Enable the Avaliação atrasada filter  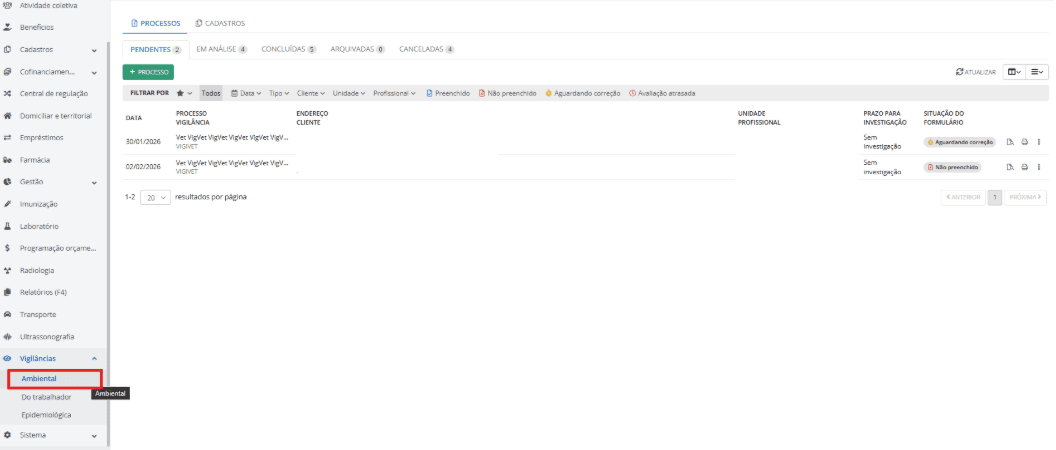(x=661, y=93)
